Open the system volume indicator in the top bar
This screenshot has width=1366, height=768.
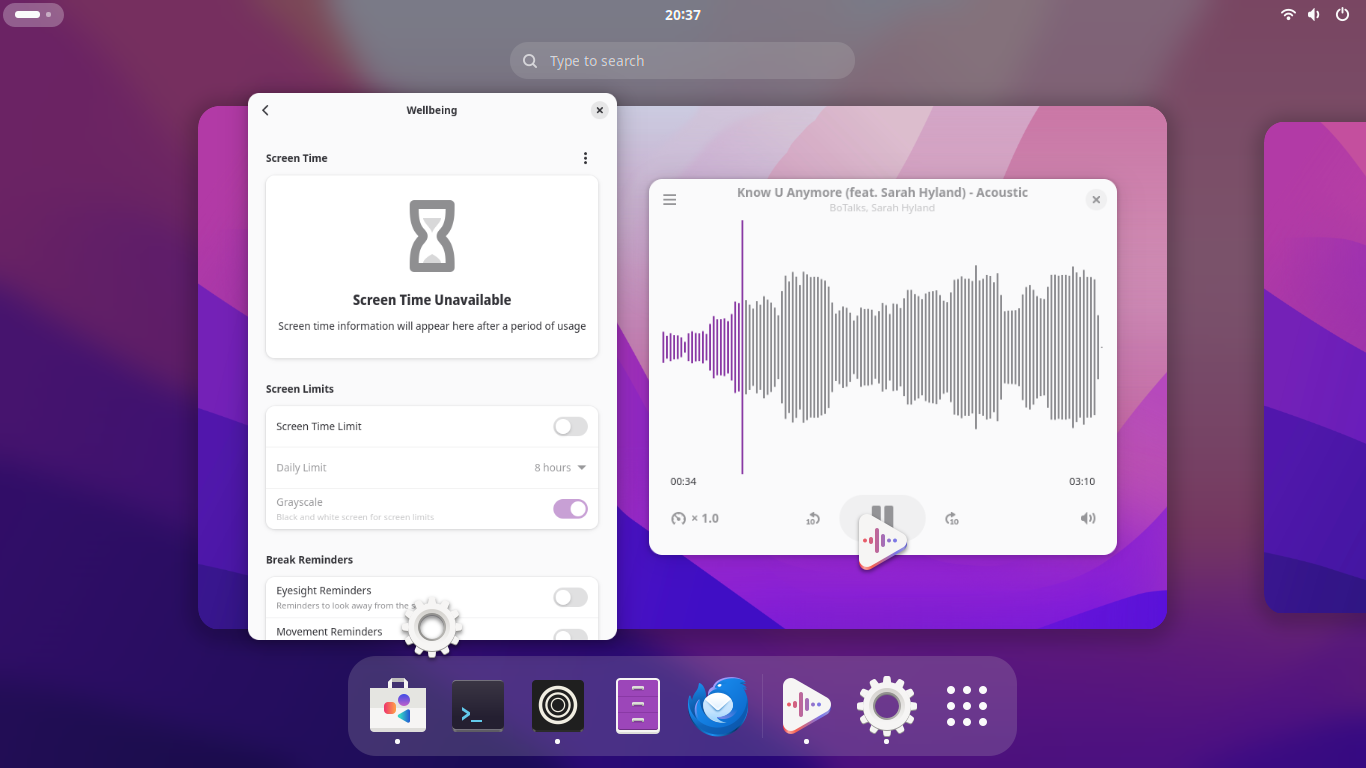(x=1314, y=14)
